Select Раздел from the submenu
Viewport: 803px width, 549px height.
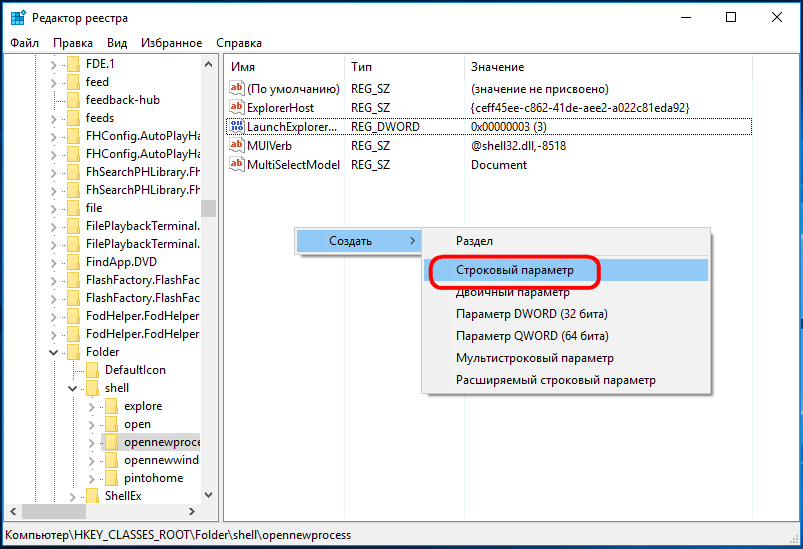point(566,241)
